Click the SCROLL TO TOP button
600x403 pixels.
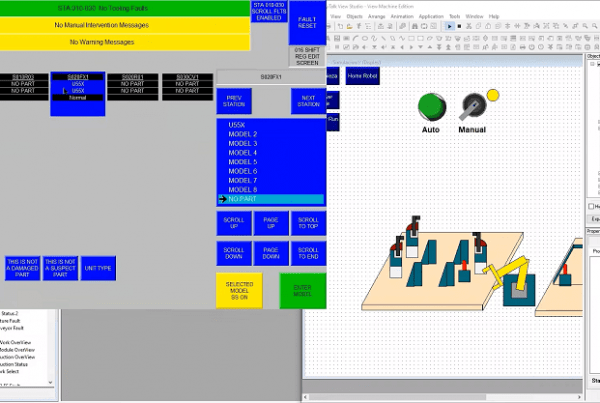click(308, 223)
